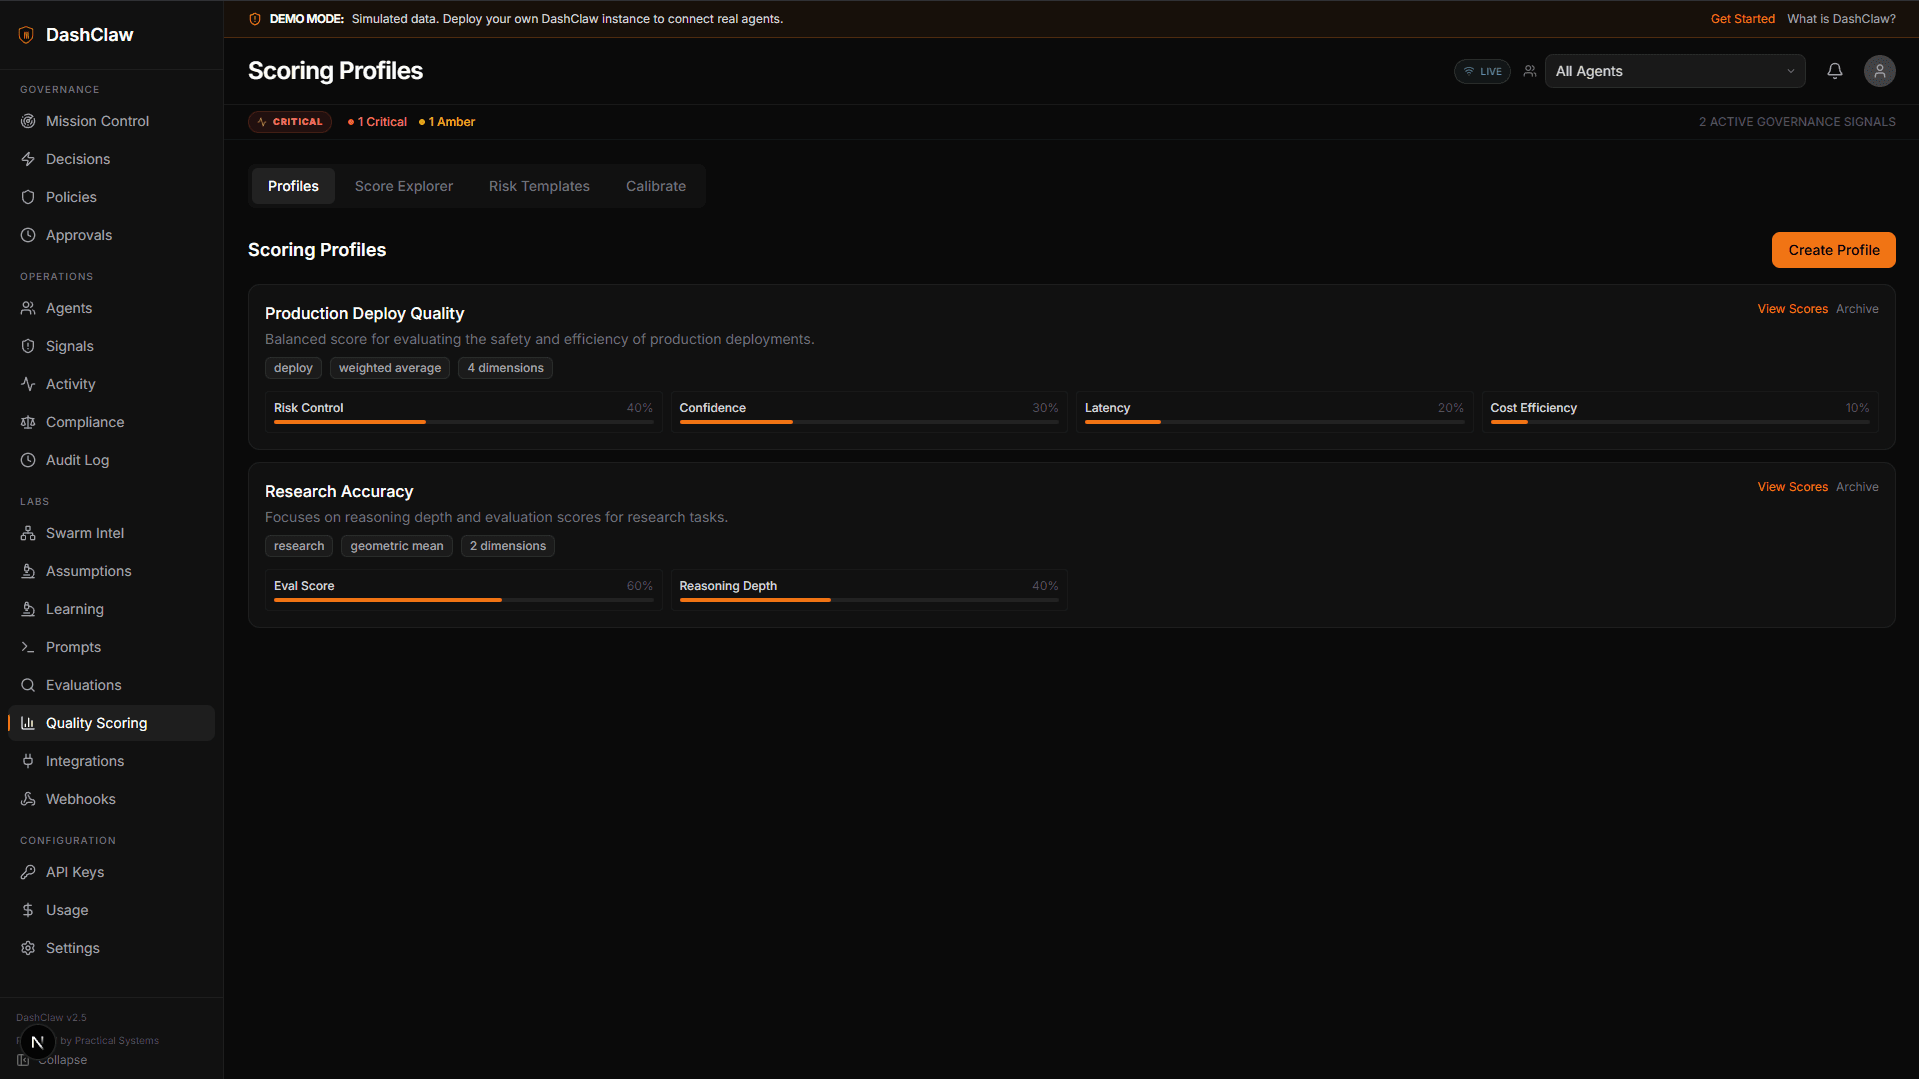Toggle the LIVE status indicator
This screenshot has height=1079, width=1919.
point(1482,71)
